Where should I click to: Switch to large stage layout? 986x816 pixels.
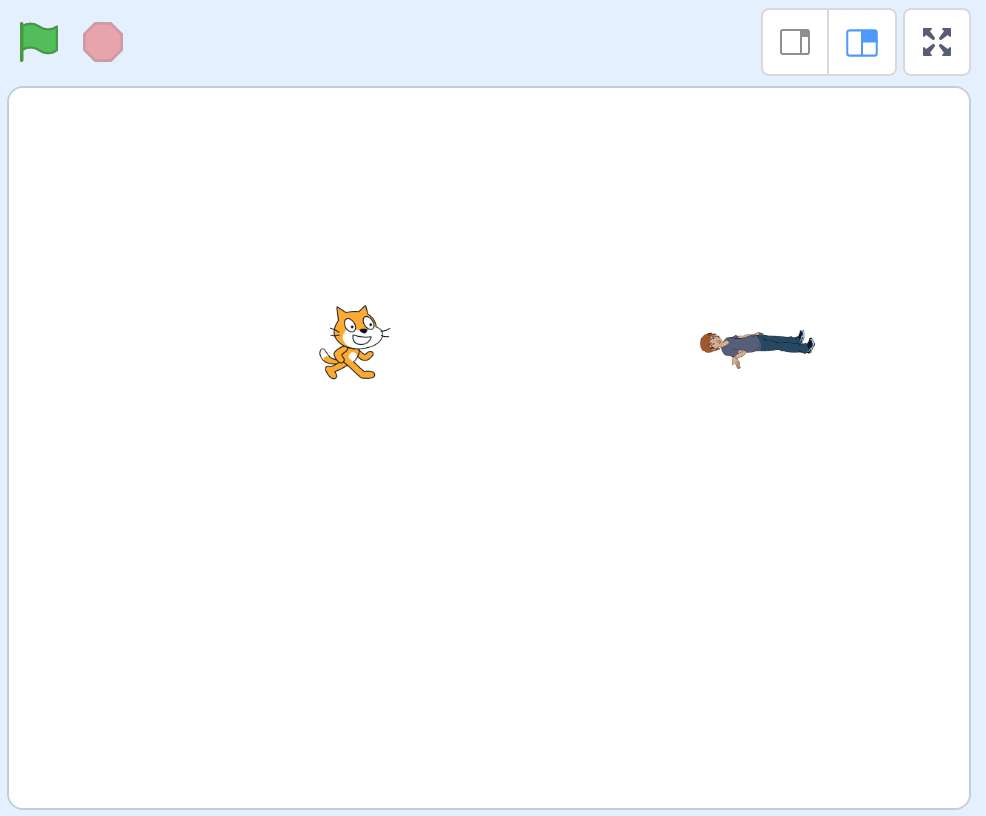point(861,42)
